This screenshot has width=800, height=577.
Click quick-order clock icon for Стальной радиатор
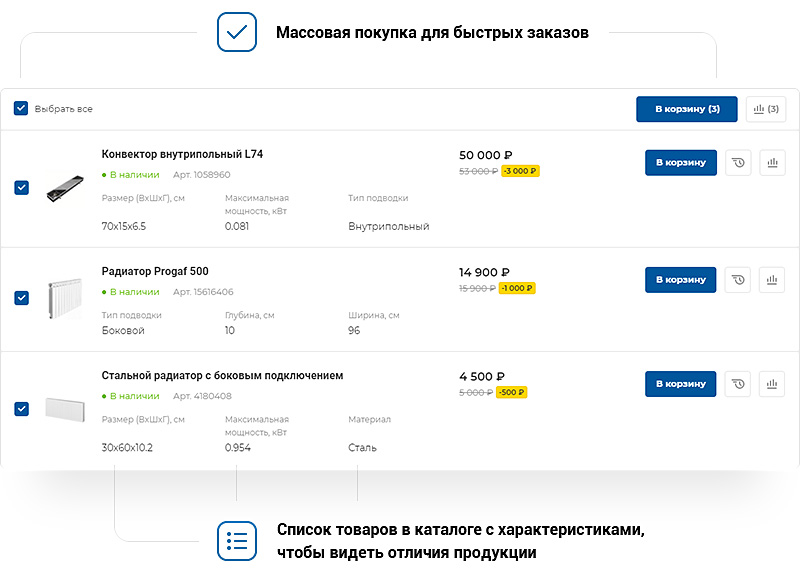[737, 383]
